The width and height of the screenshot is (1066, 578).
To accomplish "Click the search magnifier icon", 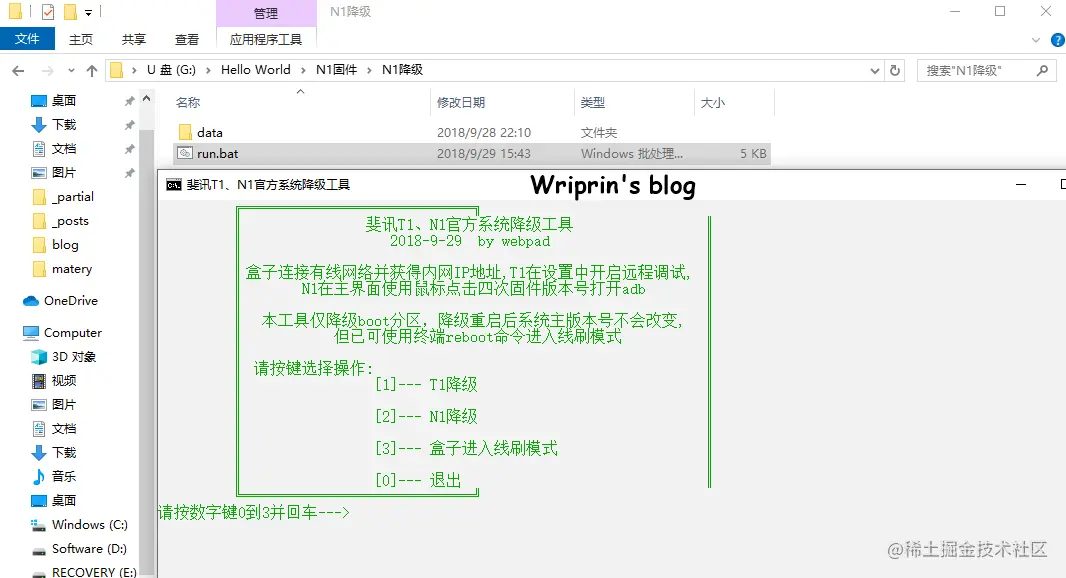I will click(x=1042, y=70).
